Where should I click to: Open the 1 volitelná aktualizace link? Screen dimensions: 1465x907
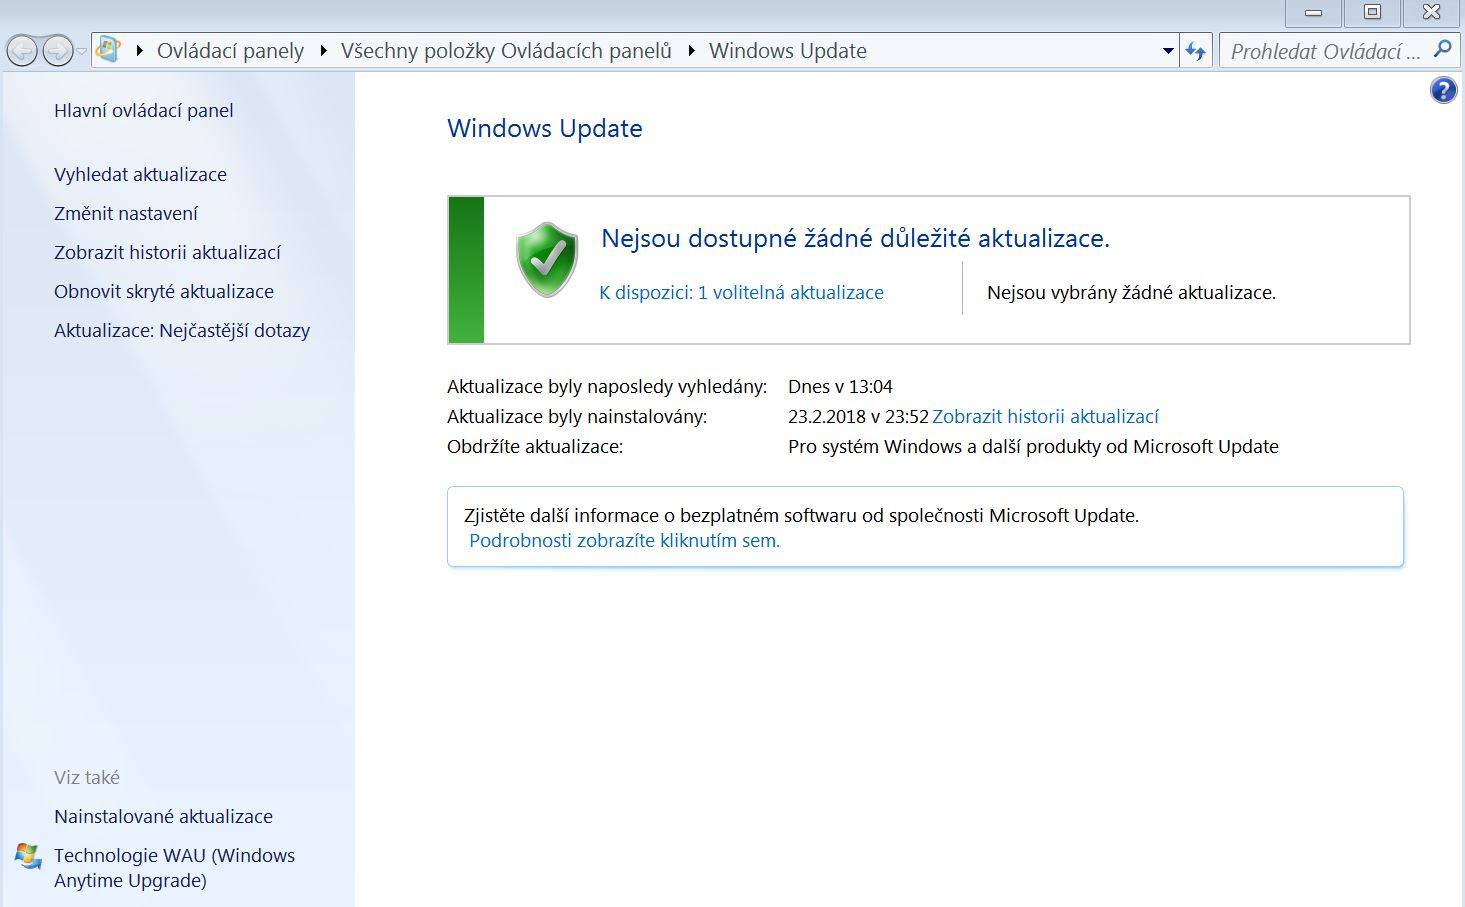coord(741,292)
